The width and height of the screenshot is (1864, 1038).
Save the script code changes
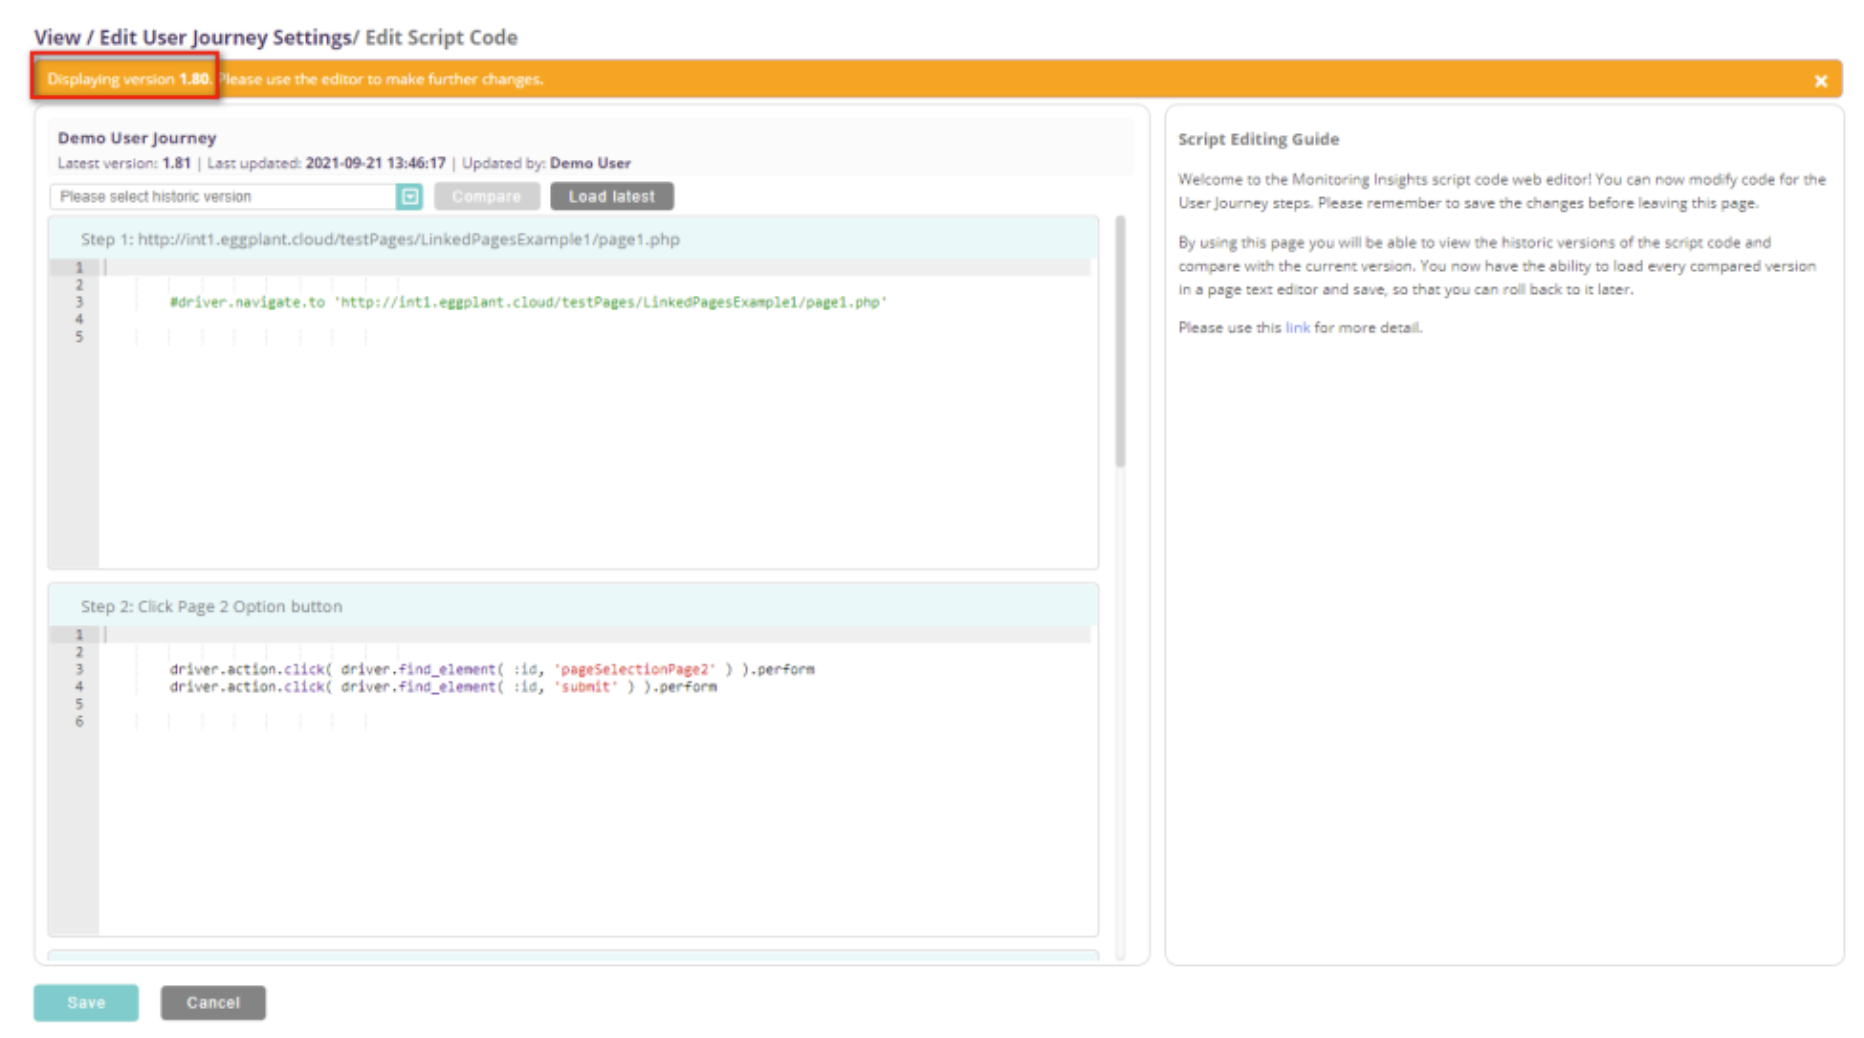[x=86, y=1002]
